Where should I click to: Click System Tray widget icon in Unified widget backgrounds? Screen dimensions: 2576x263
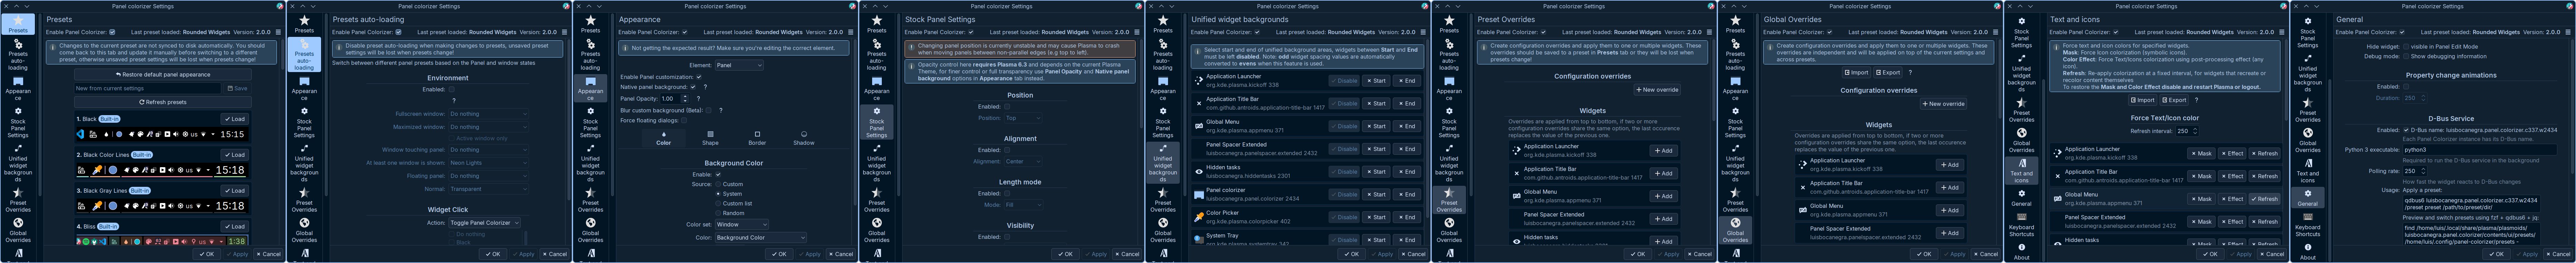click(x=1199, y=239)
